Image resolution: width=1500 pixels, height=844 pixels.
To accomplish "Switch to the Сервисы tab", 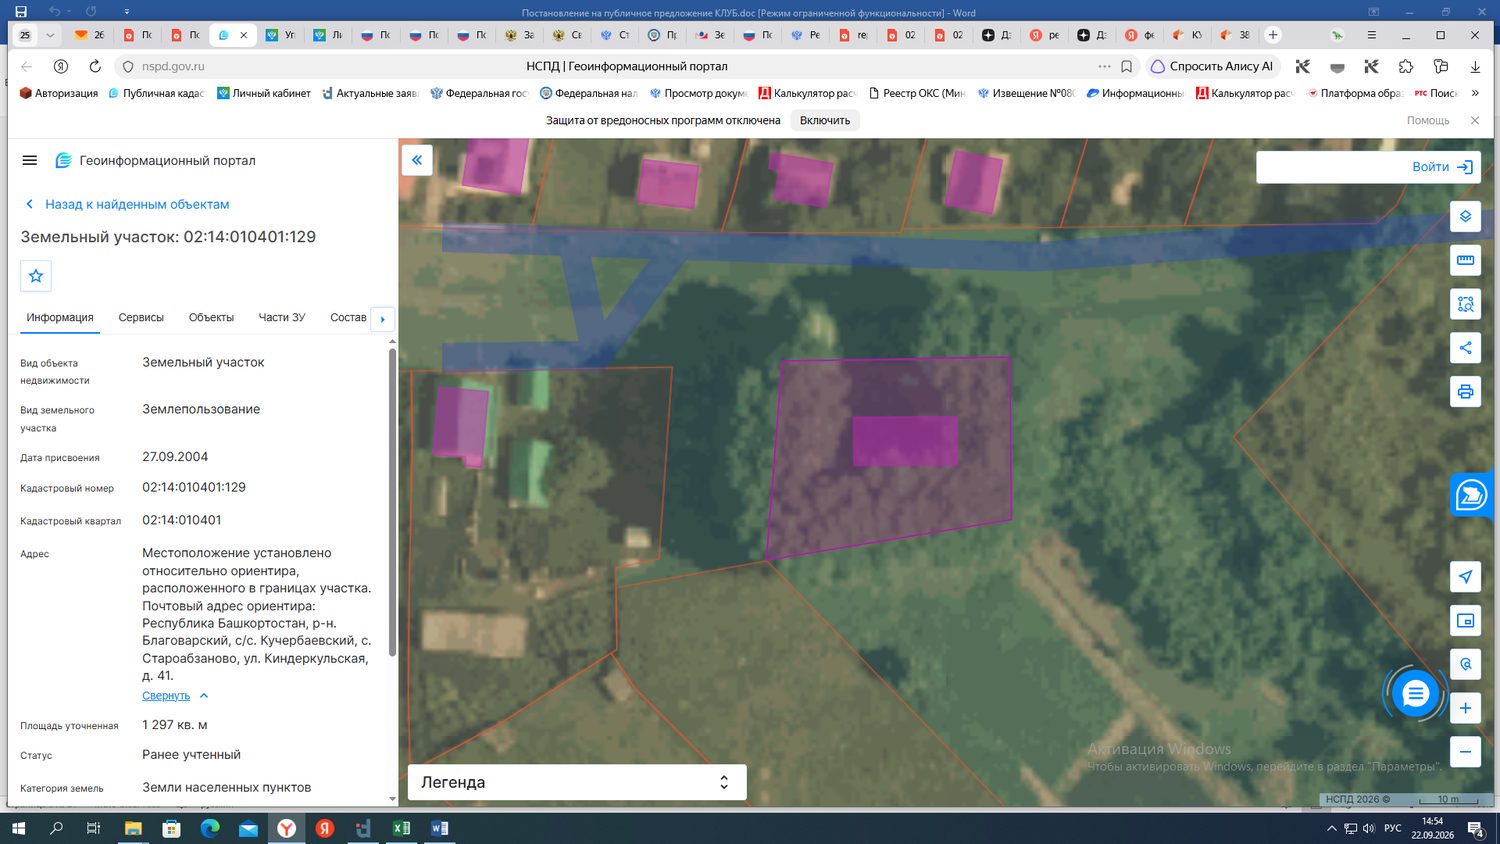I will pyautogui.click(x=141, y=317).
